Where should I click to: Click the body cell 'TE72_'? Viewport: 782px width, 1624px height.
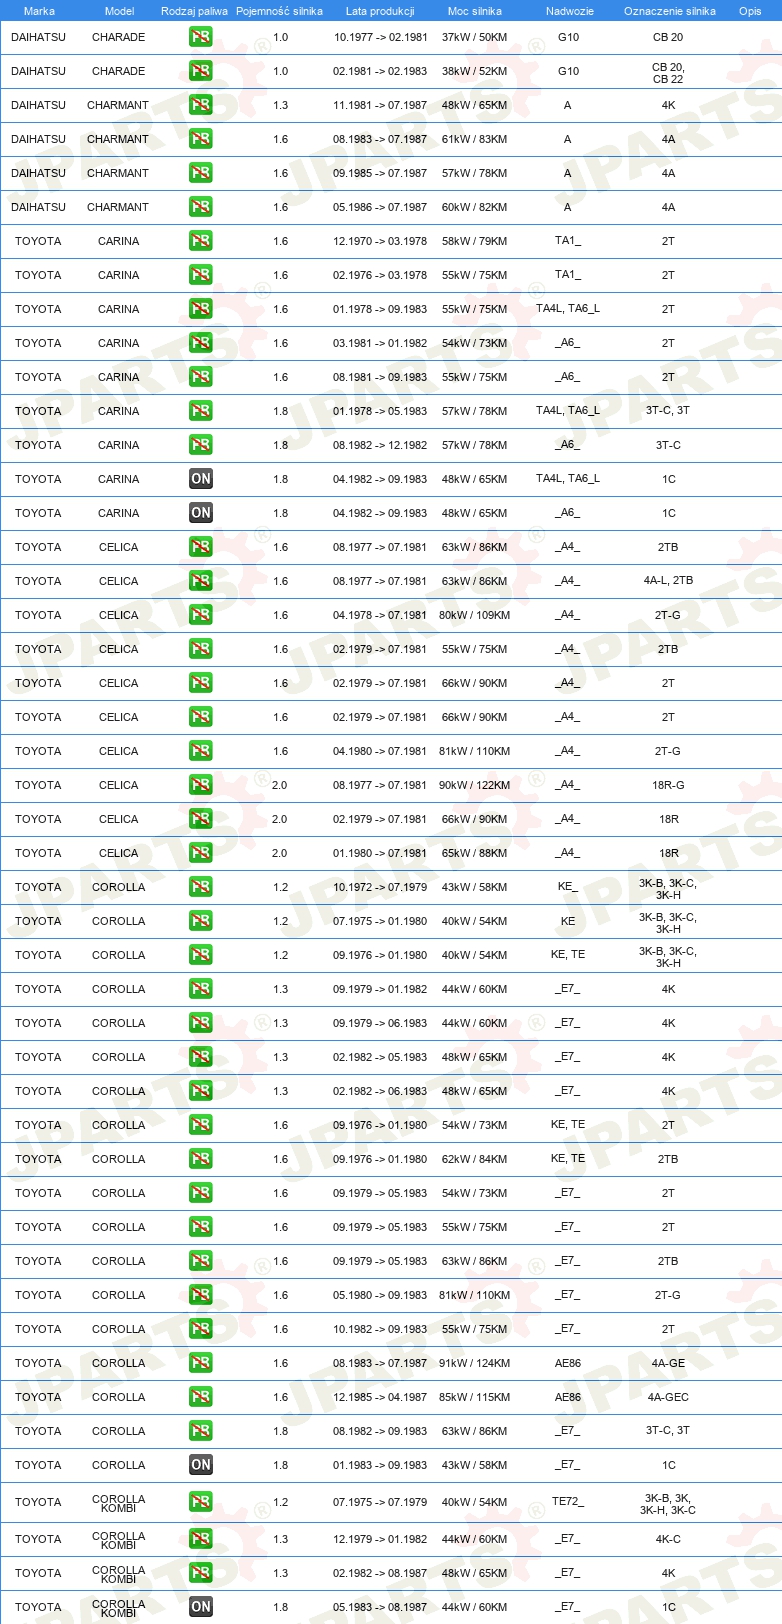[x=568, y=1501]
